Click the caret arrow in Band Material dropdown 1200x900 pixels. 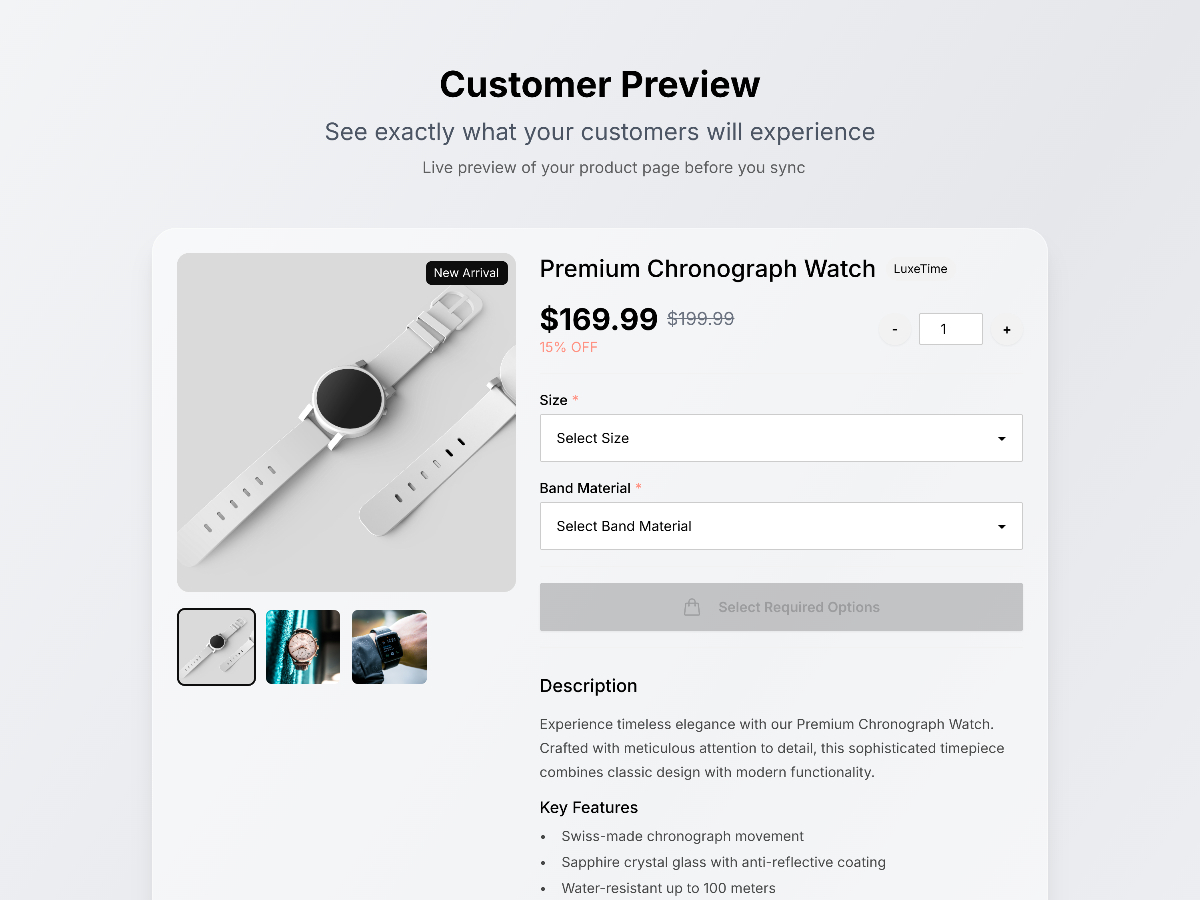[x=1001, y=527]
